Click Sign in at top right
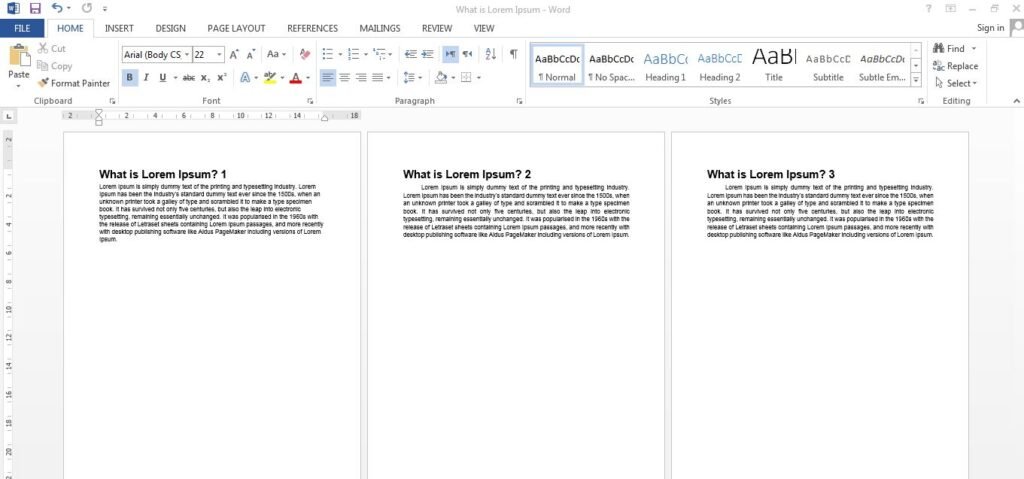Viewport: 1024px width, 479px height. pos(990,28)
